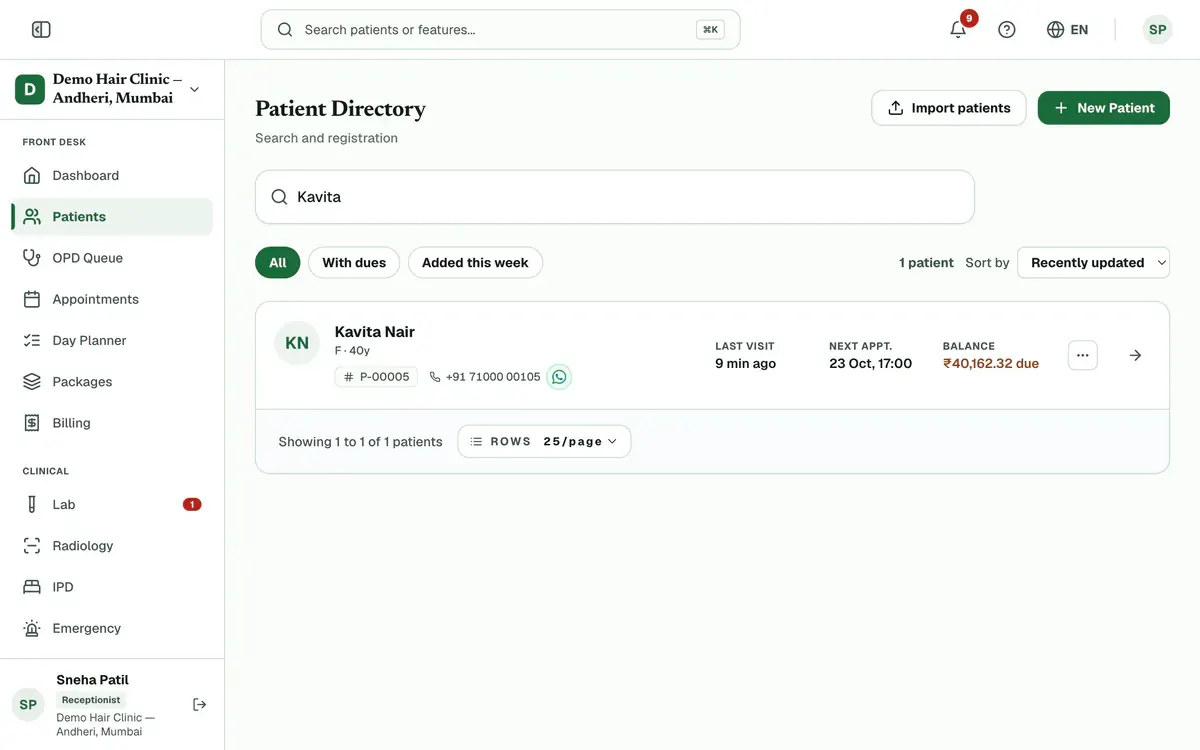
Task: Click the green D clinic logo
Action: [30, 89]
